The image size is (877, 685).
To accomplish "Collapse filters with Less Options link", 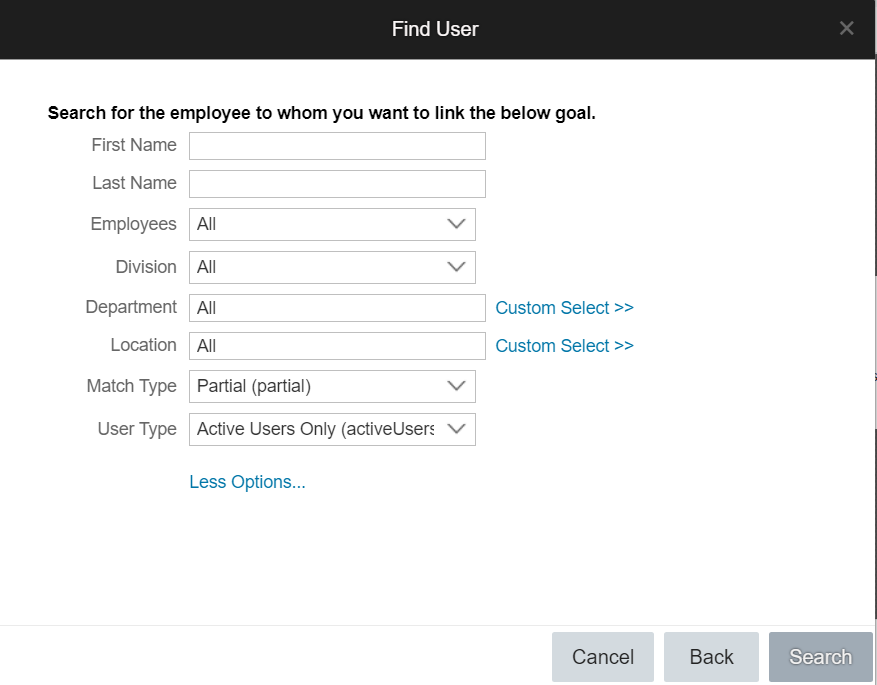I will 247,482.
